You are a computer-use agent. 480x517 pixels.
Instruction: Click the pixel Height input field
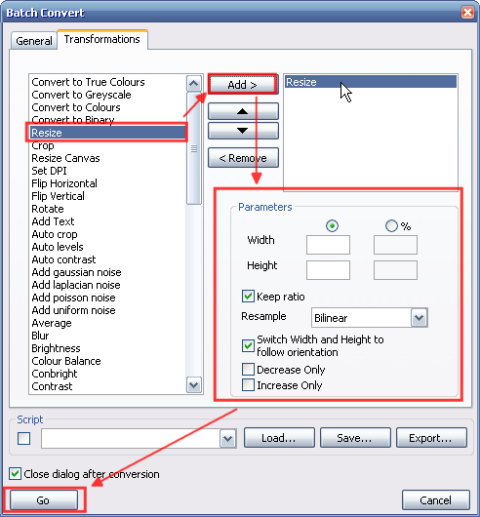click(328, 270)
